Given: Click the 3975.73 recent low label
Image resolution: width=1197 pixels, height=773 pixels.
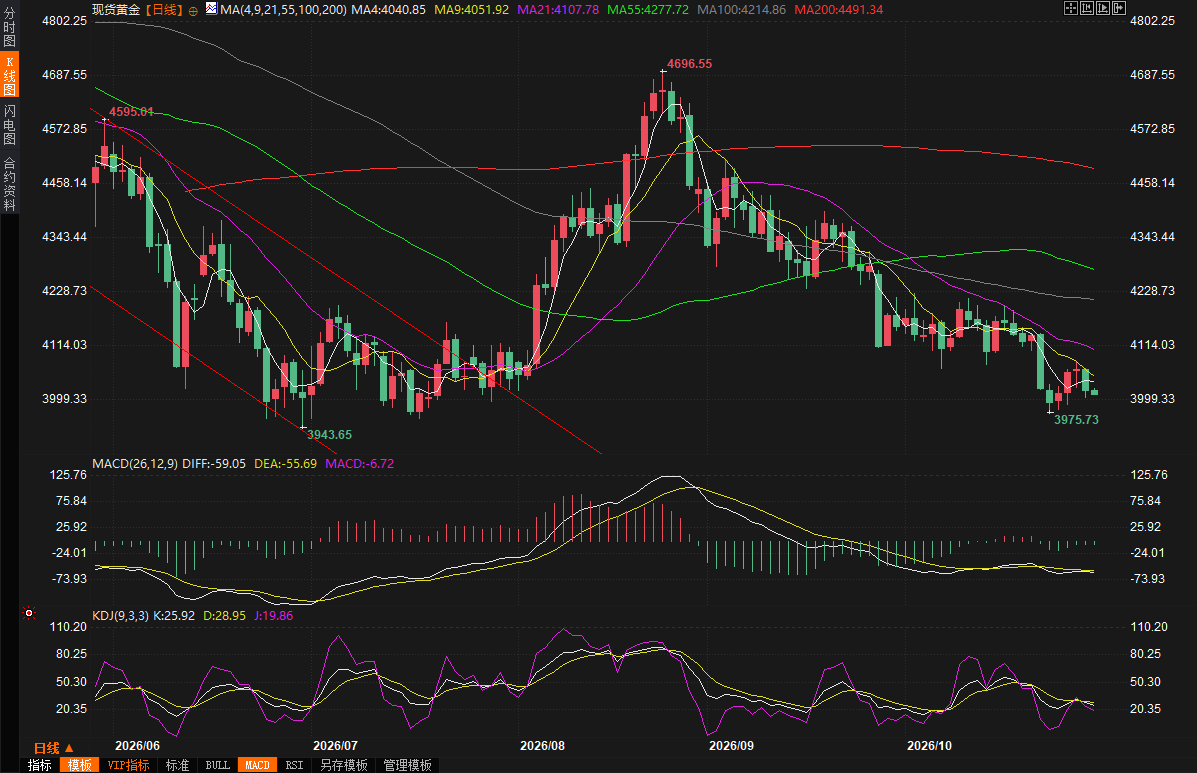Looking at the screenshot, I should pos(1076,420).
